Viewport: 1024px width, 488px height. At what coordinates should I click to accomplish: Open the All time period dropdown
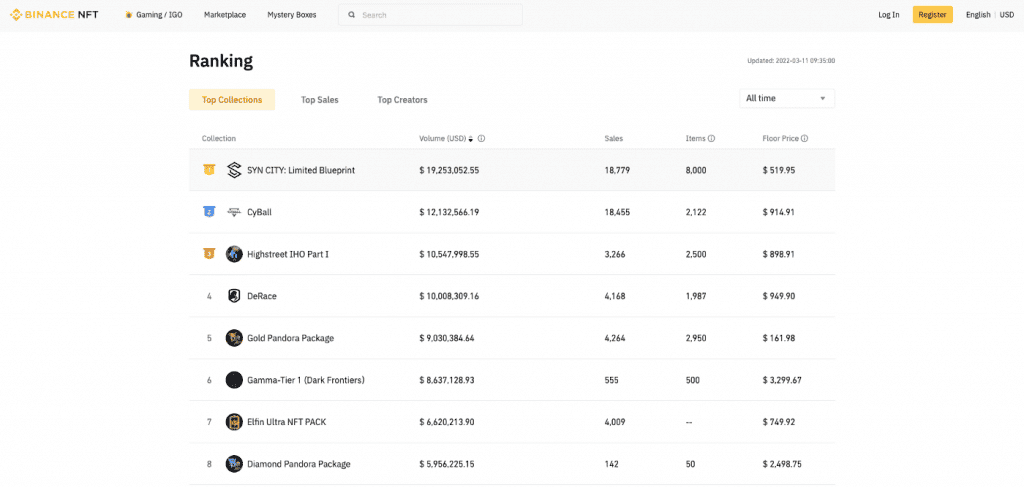point(787,98)
